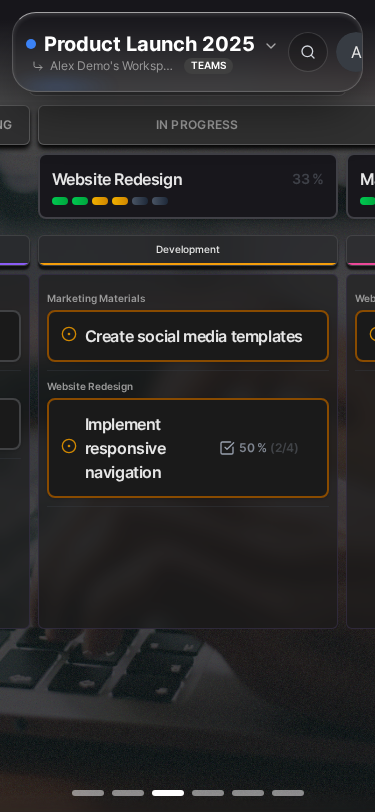The height and width of the screenshot is (812, 375).
Task: Open the Create social media templates task
Action: coord(188,336)
